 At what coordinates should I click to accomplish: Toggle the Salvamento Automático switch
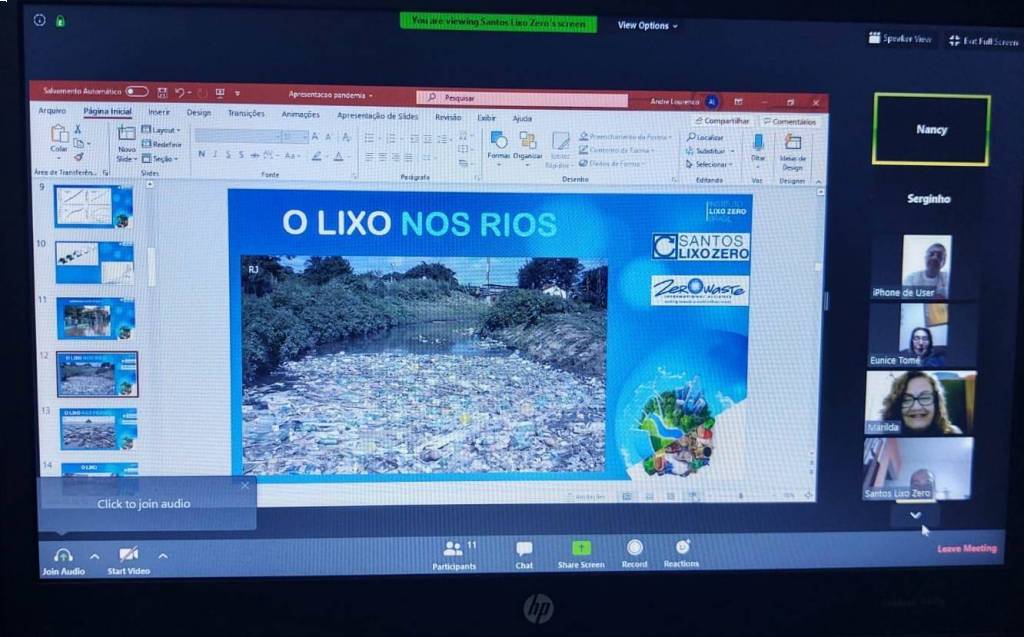[x=136, y=92]
